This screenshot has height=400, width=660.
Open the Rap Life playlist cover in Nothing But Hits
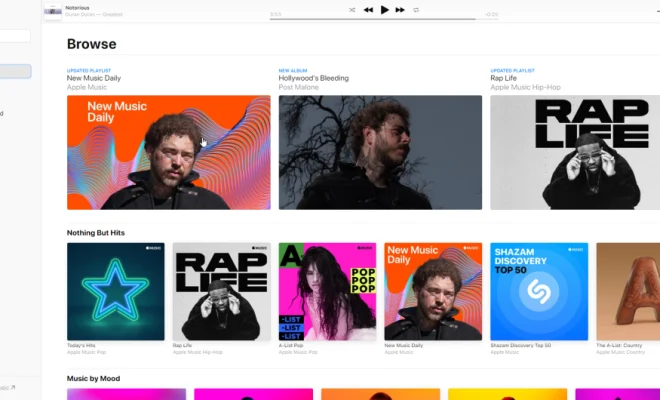coord(222,291)
